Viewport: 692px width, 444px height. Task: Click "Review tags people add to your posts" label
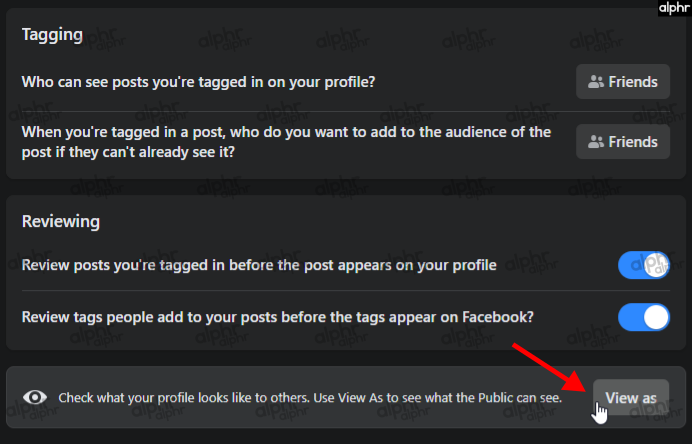point(278,317)
